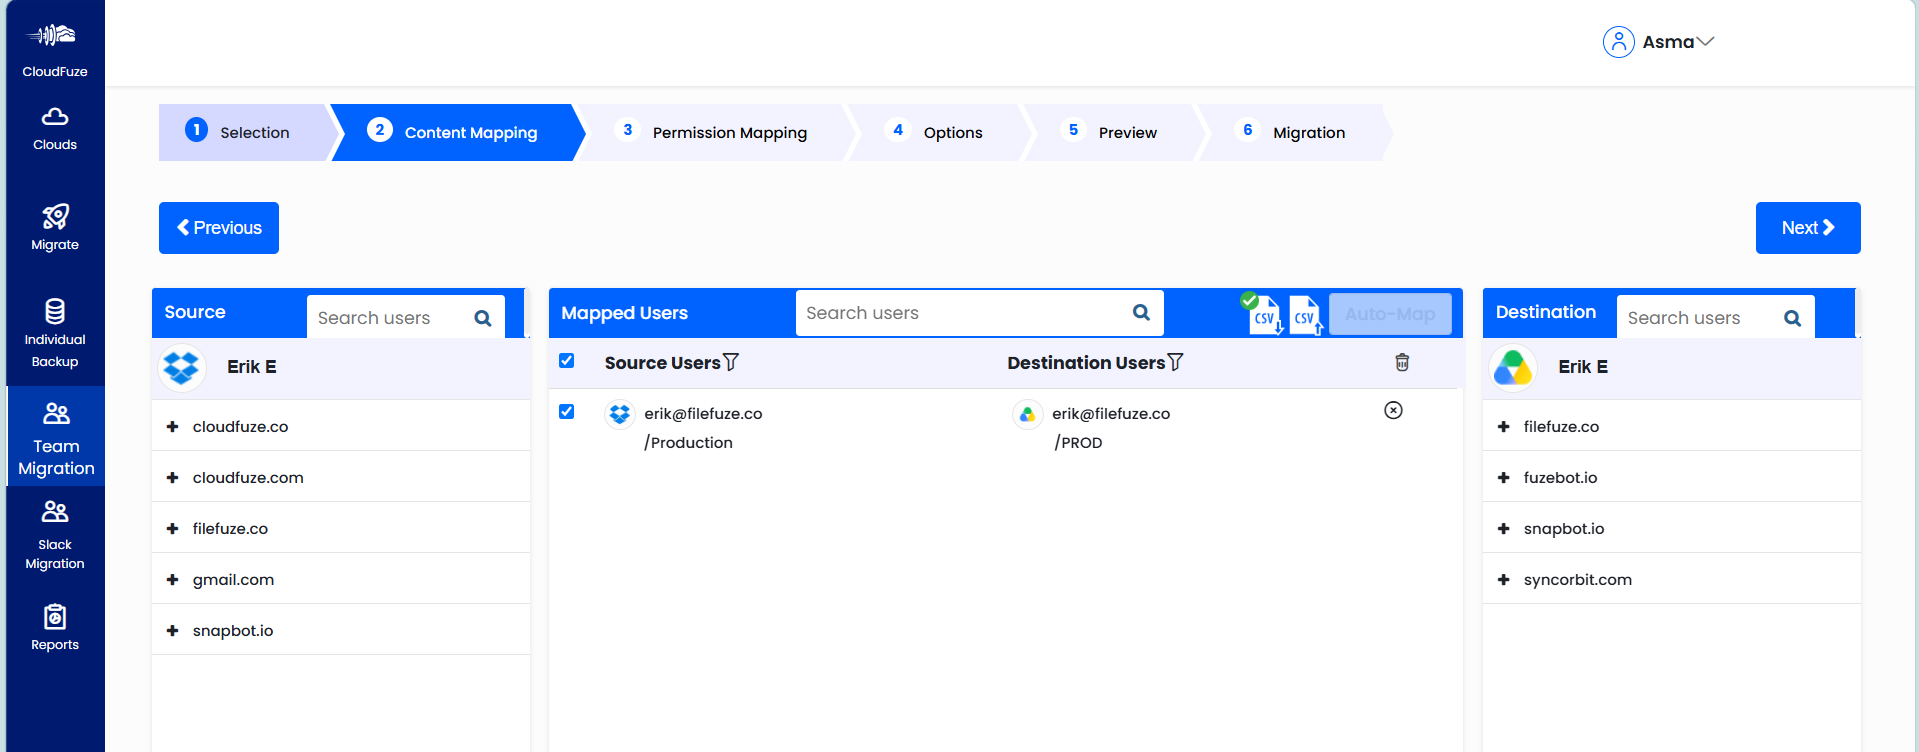Click the Previous button
The image size is (1919, 752).
point(219,228)
